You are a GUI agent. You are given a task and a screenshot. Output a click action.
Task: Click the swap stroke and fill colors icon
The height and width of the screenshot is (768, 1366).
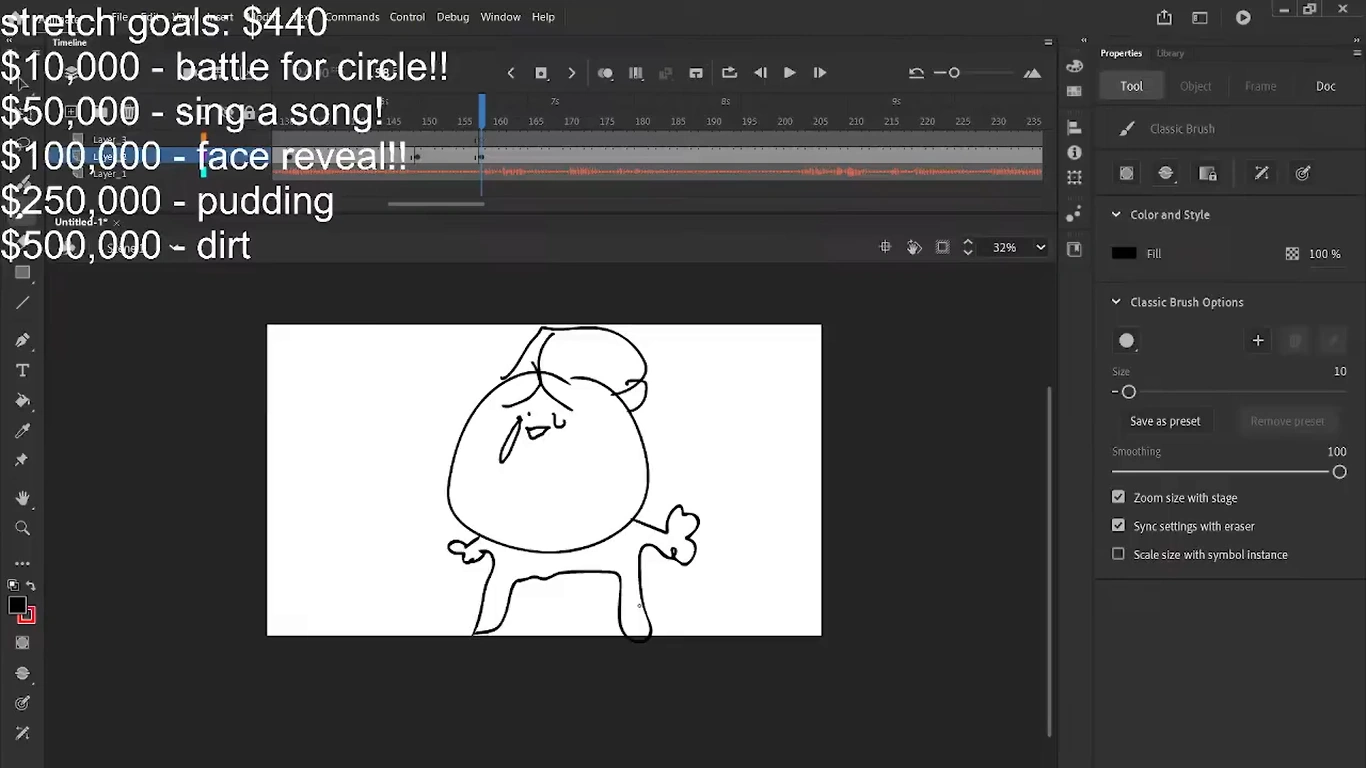[x=31, y=586]
